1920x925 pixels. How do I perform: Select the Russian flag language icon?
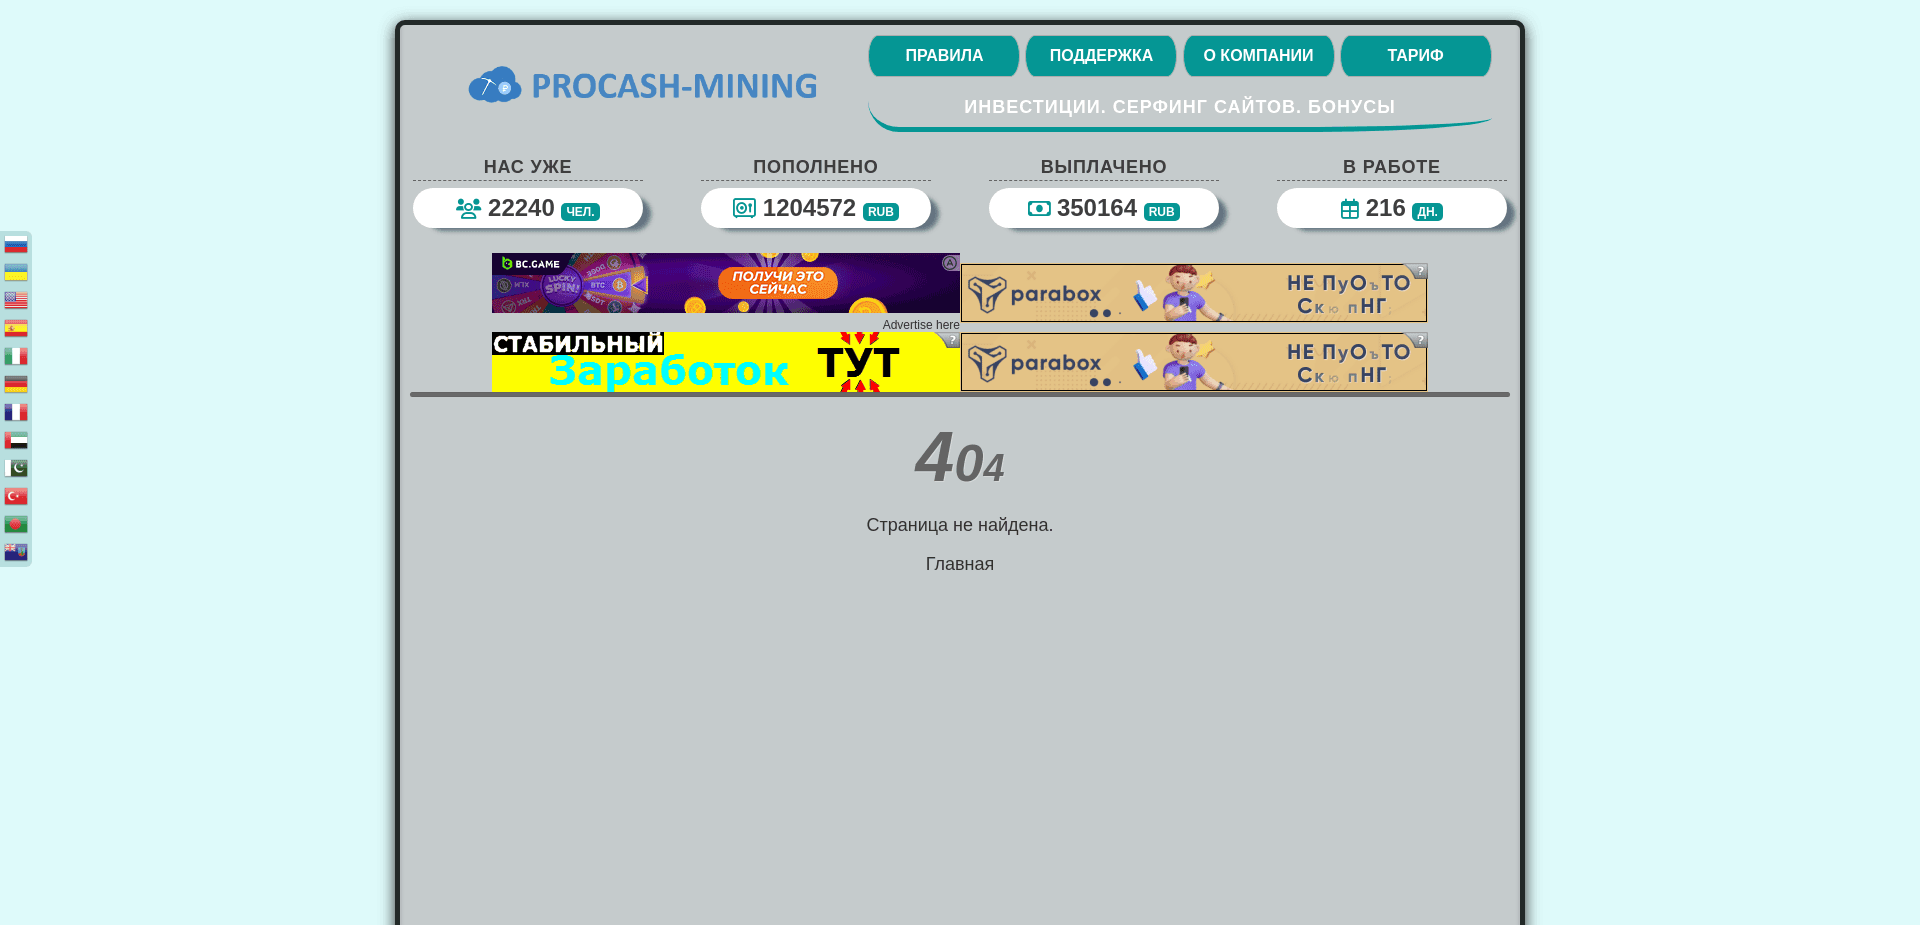(x=16, y=245)
